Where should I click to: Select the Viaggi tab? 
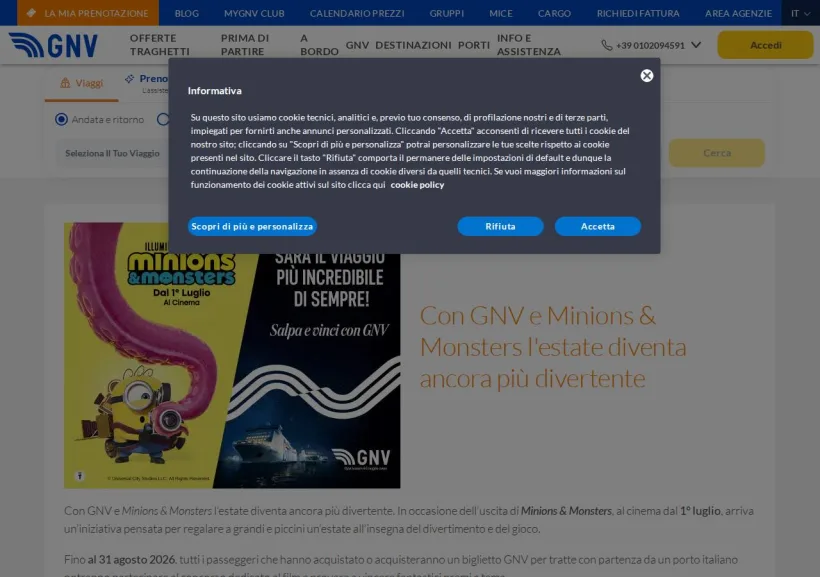click(x=82, y=83)
